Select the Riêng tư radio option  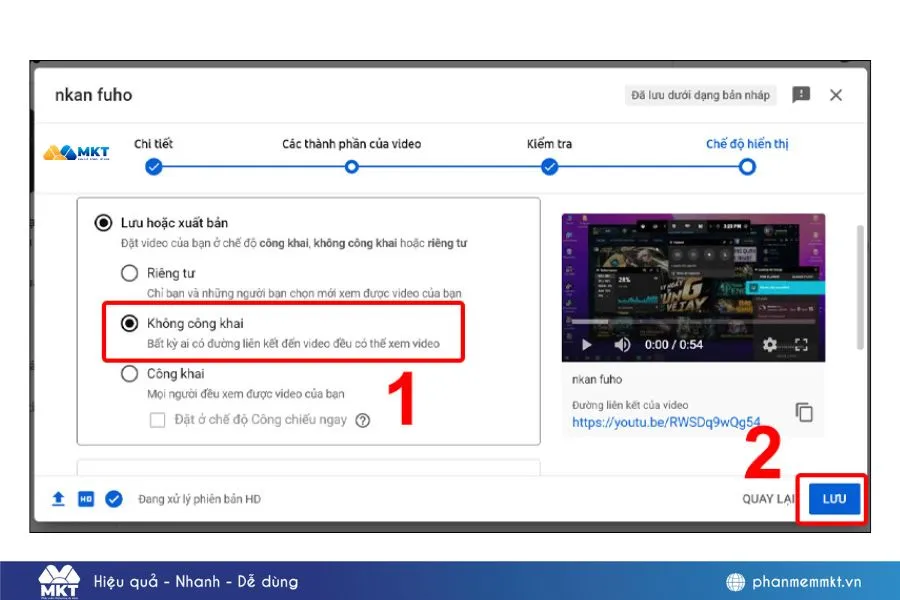pos(130,273)
